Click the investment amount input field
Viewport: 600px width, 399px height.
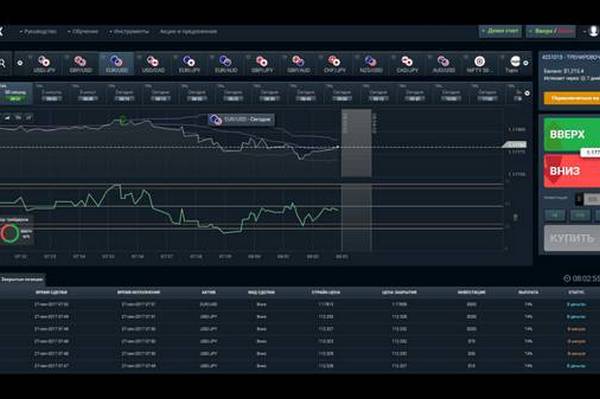592,199
